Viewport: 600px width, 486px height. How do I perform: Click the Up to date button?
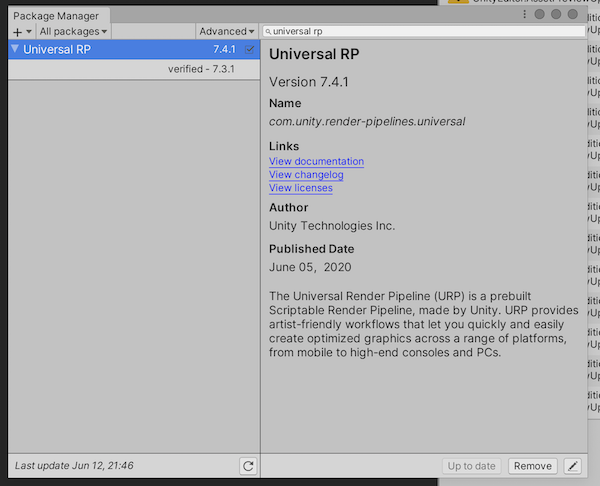(471, 466)
